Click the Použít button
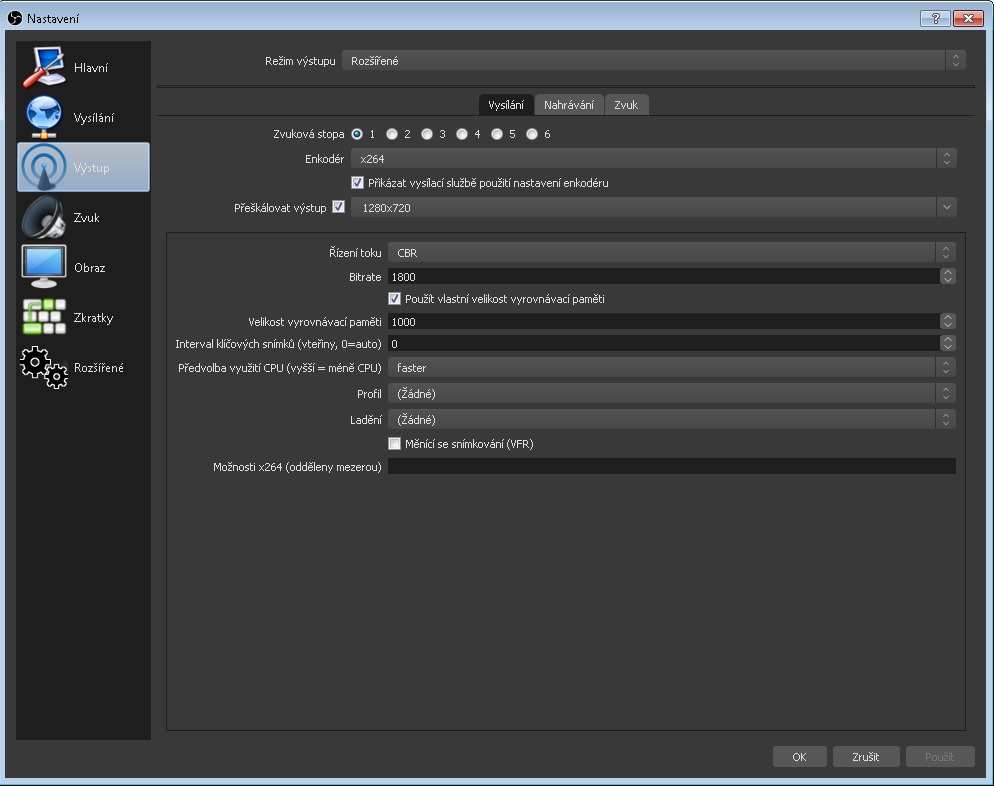Screen dimensions: 994x786 coord(939,757)
